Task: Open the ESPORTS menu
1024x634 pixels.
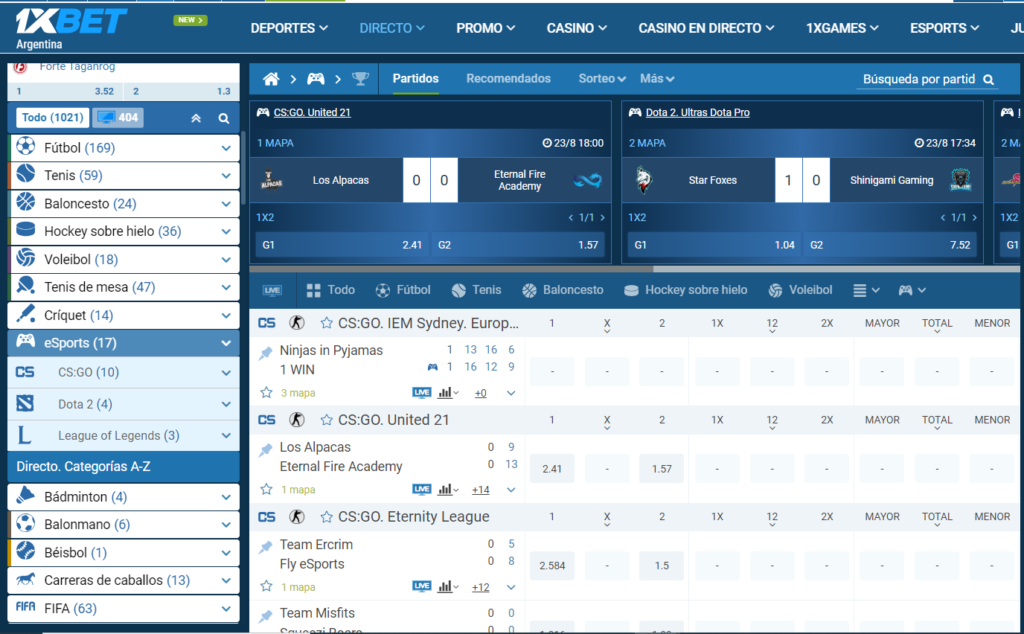Action: 944,28
